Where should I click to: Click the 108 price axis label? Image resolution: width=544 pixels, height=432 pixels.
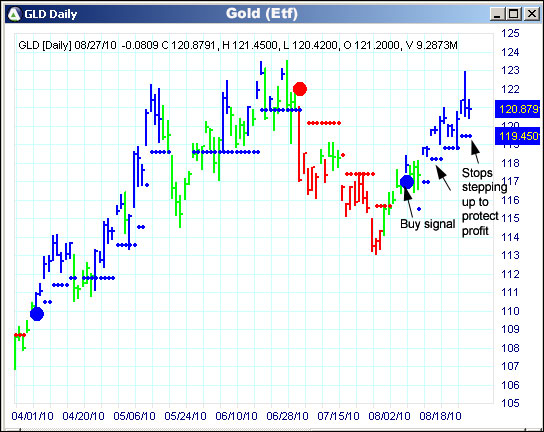tap(510, 348)
